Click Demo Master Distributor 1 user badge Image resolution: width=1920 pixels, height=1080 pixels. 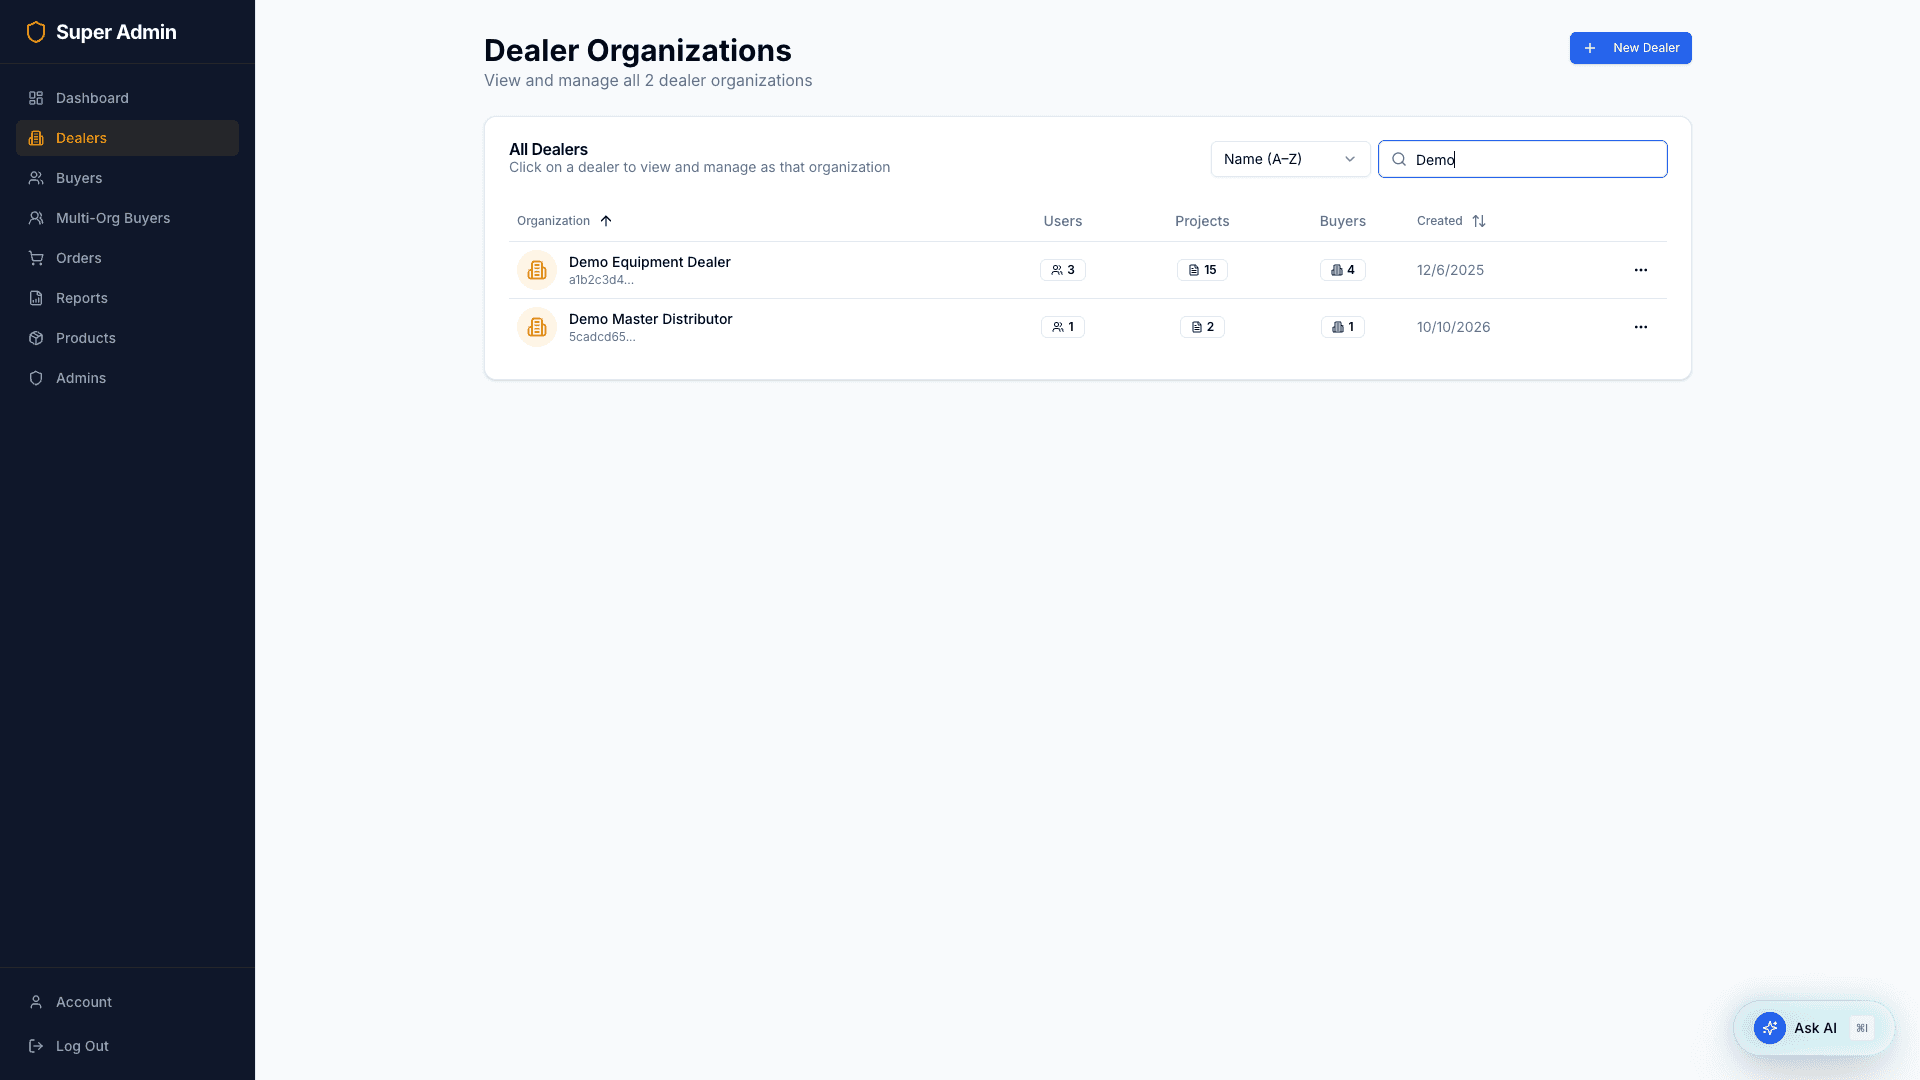(x=1062, y=327)
